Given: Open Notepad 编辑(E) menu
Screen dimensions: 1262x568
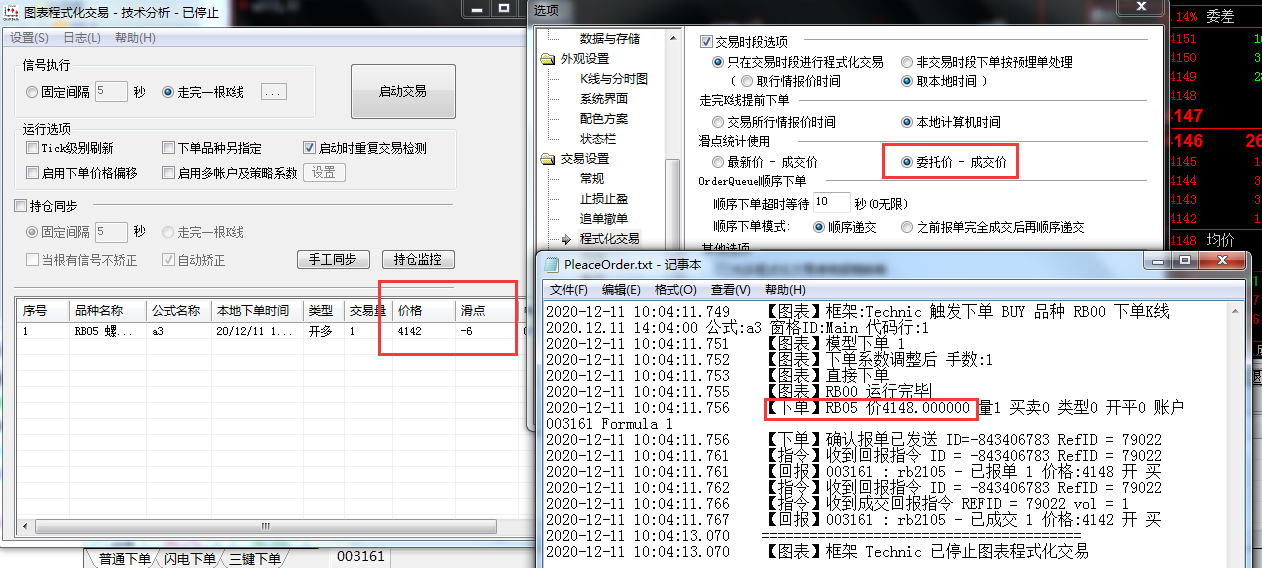Looking at the screenshot, I should [x=622, y=290].
